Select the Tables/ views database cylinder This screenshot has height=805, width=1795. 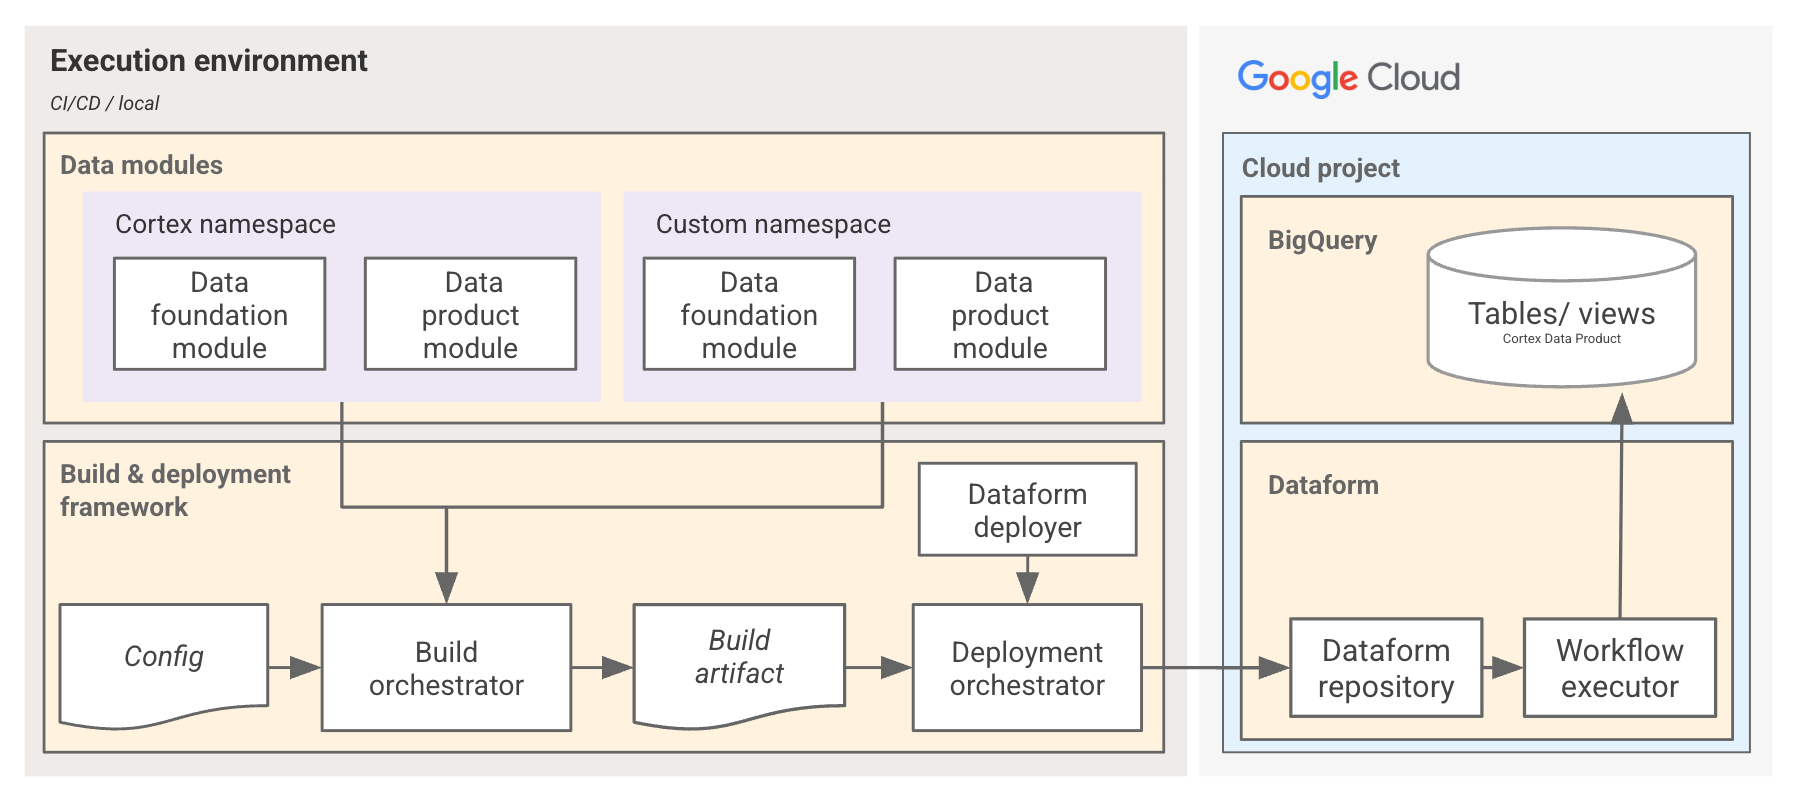click(1561, 308)
